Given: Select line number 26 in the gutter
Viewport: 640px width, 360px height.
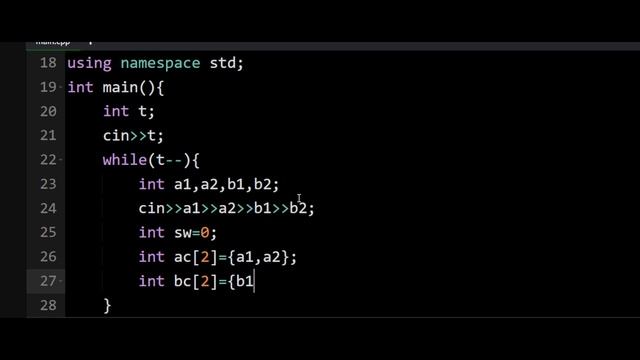Looking at the screenshot, I should tap(48, 257).
